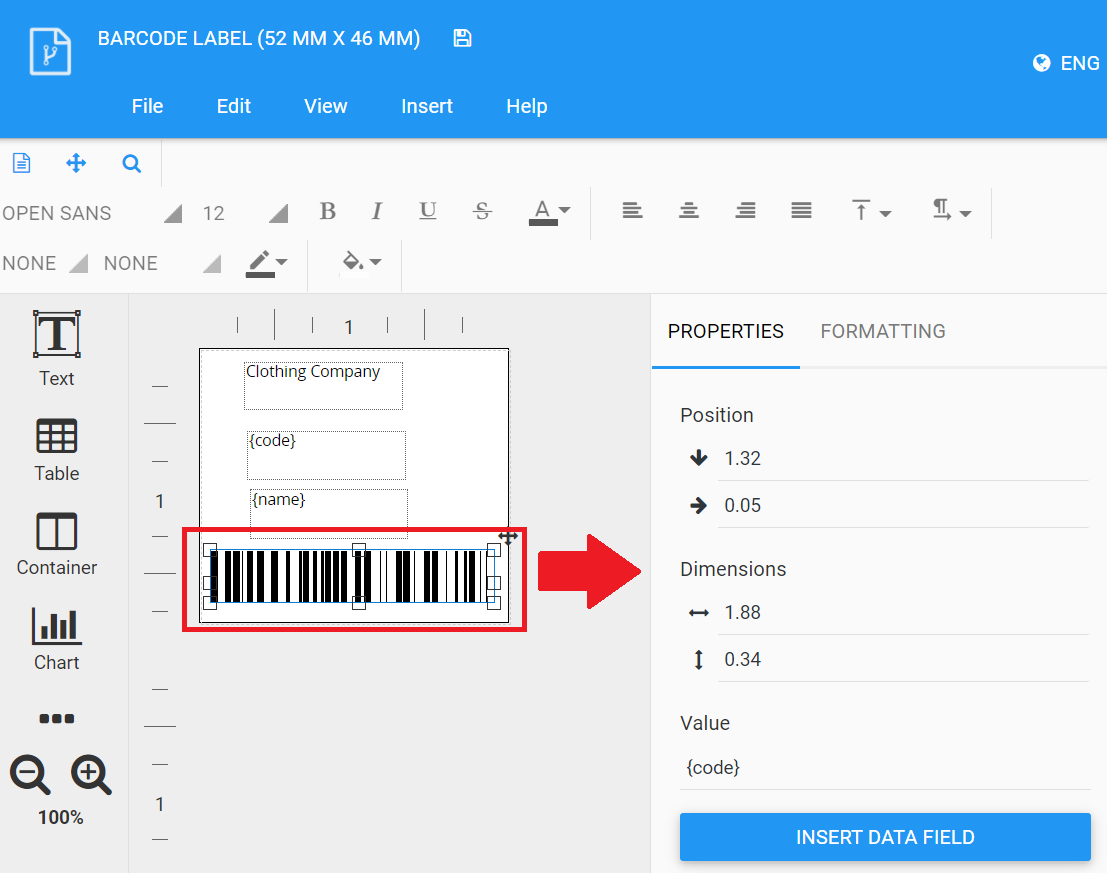This screenshot has height=873, width=1107.
Task: Open the font color dropdown
Action: coord(549,212)
